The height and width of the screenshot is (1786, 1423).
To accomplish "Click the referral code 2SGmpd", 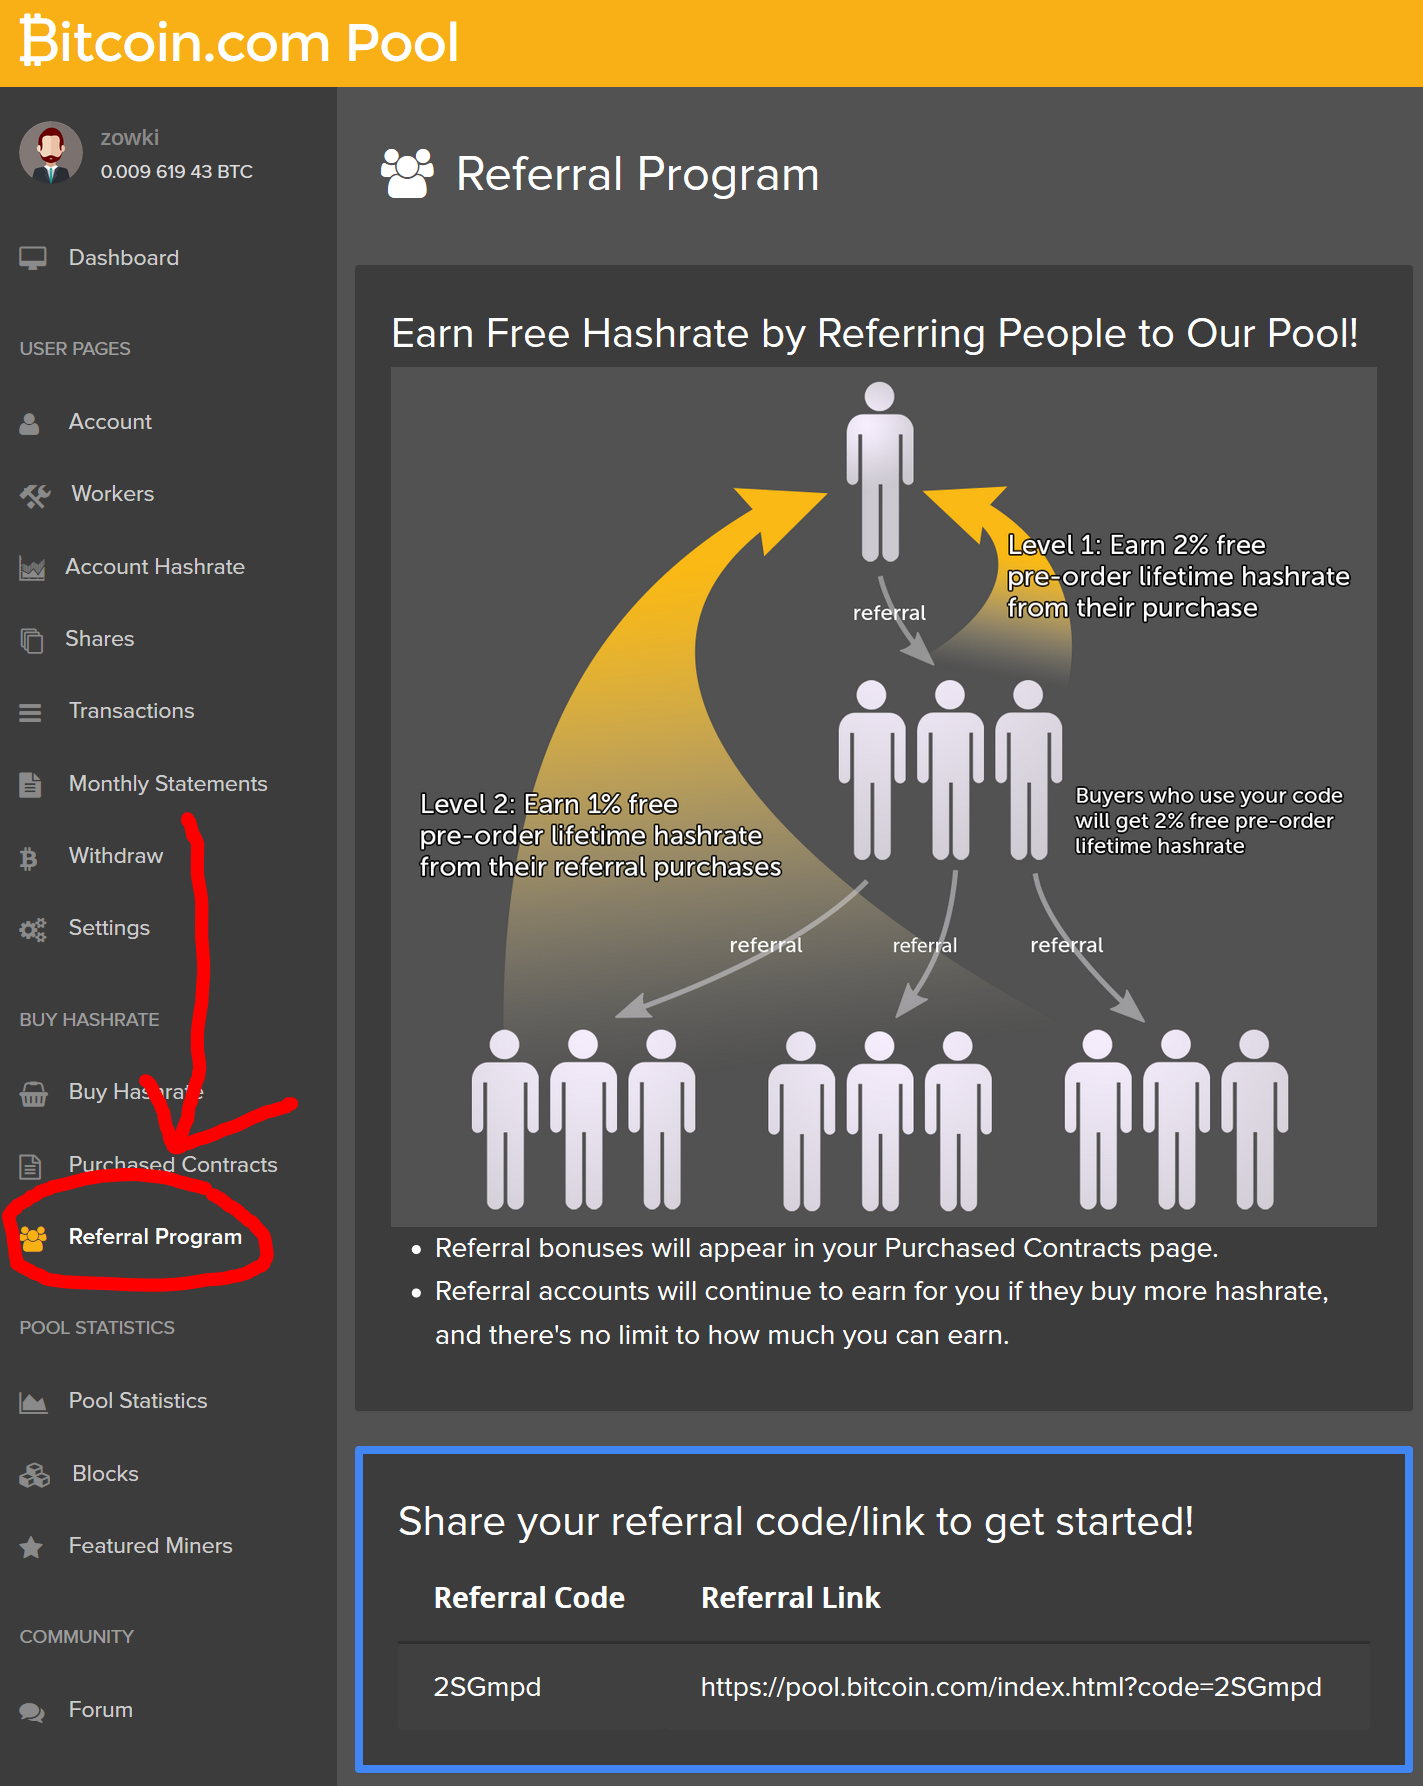I will pos(487,1687).
